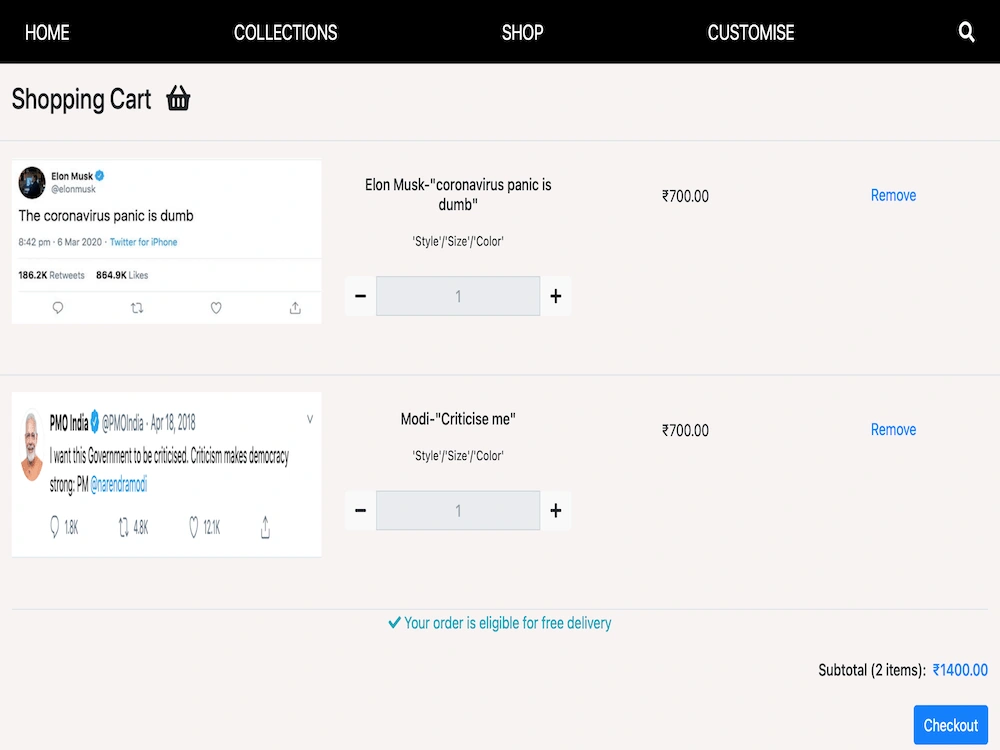The image size is (1000, 750).
Task: Increase quantity of Modi item
Action: pos(555,510)
